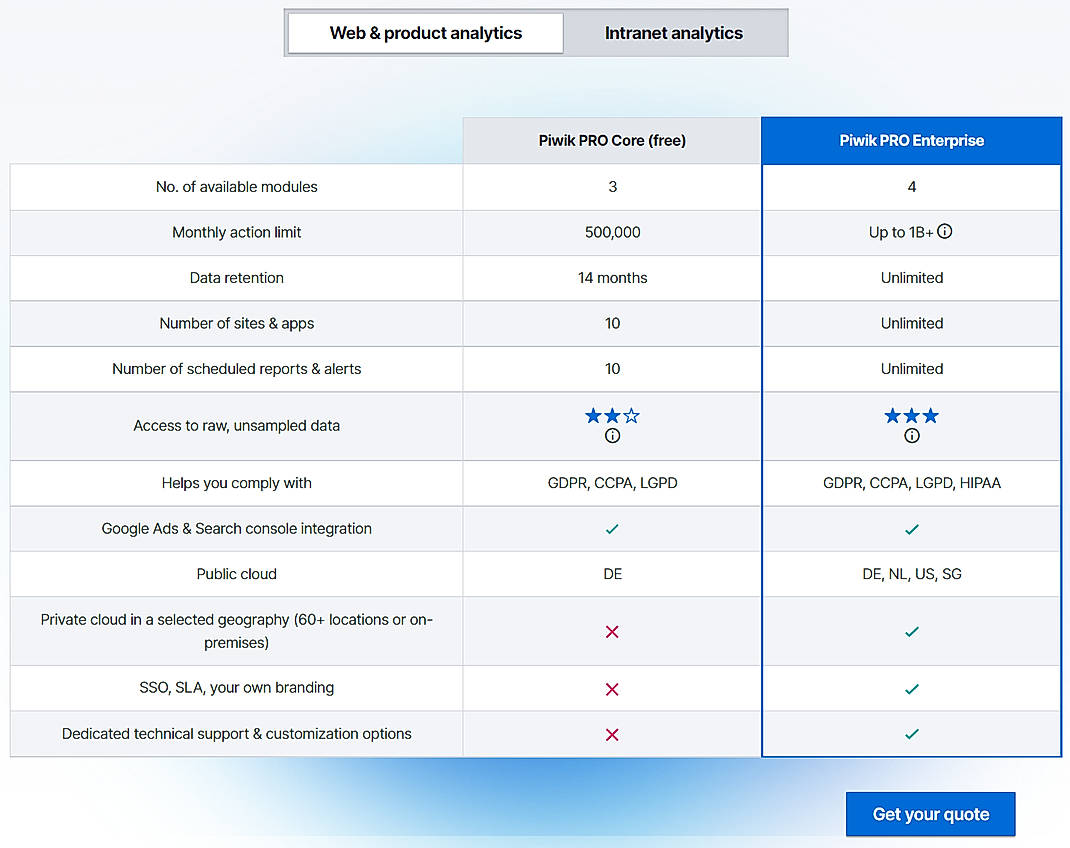Click the red X for Private cloud Core
Viewport: 1070px width, 848px height.
[612, 631]
